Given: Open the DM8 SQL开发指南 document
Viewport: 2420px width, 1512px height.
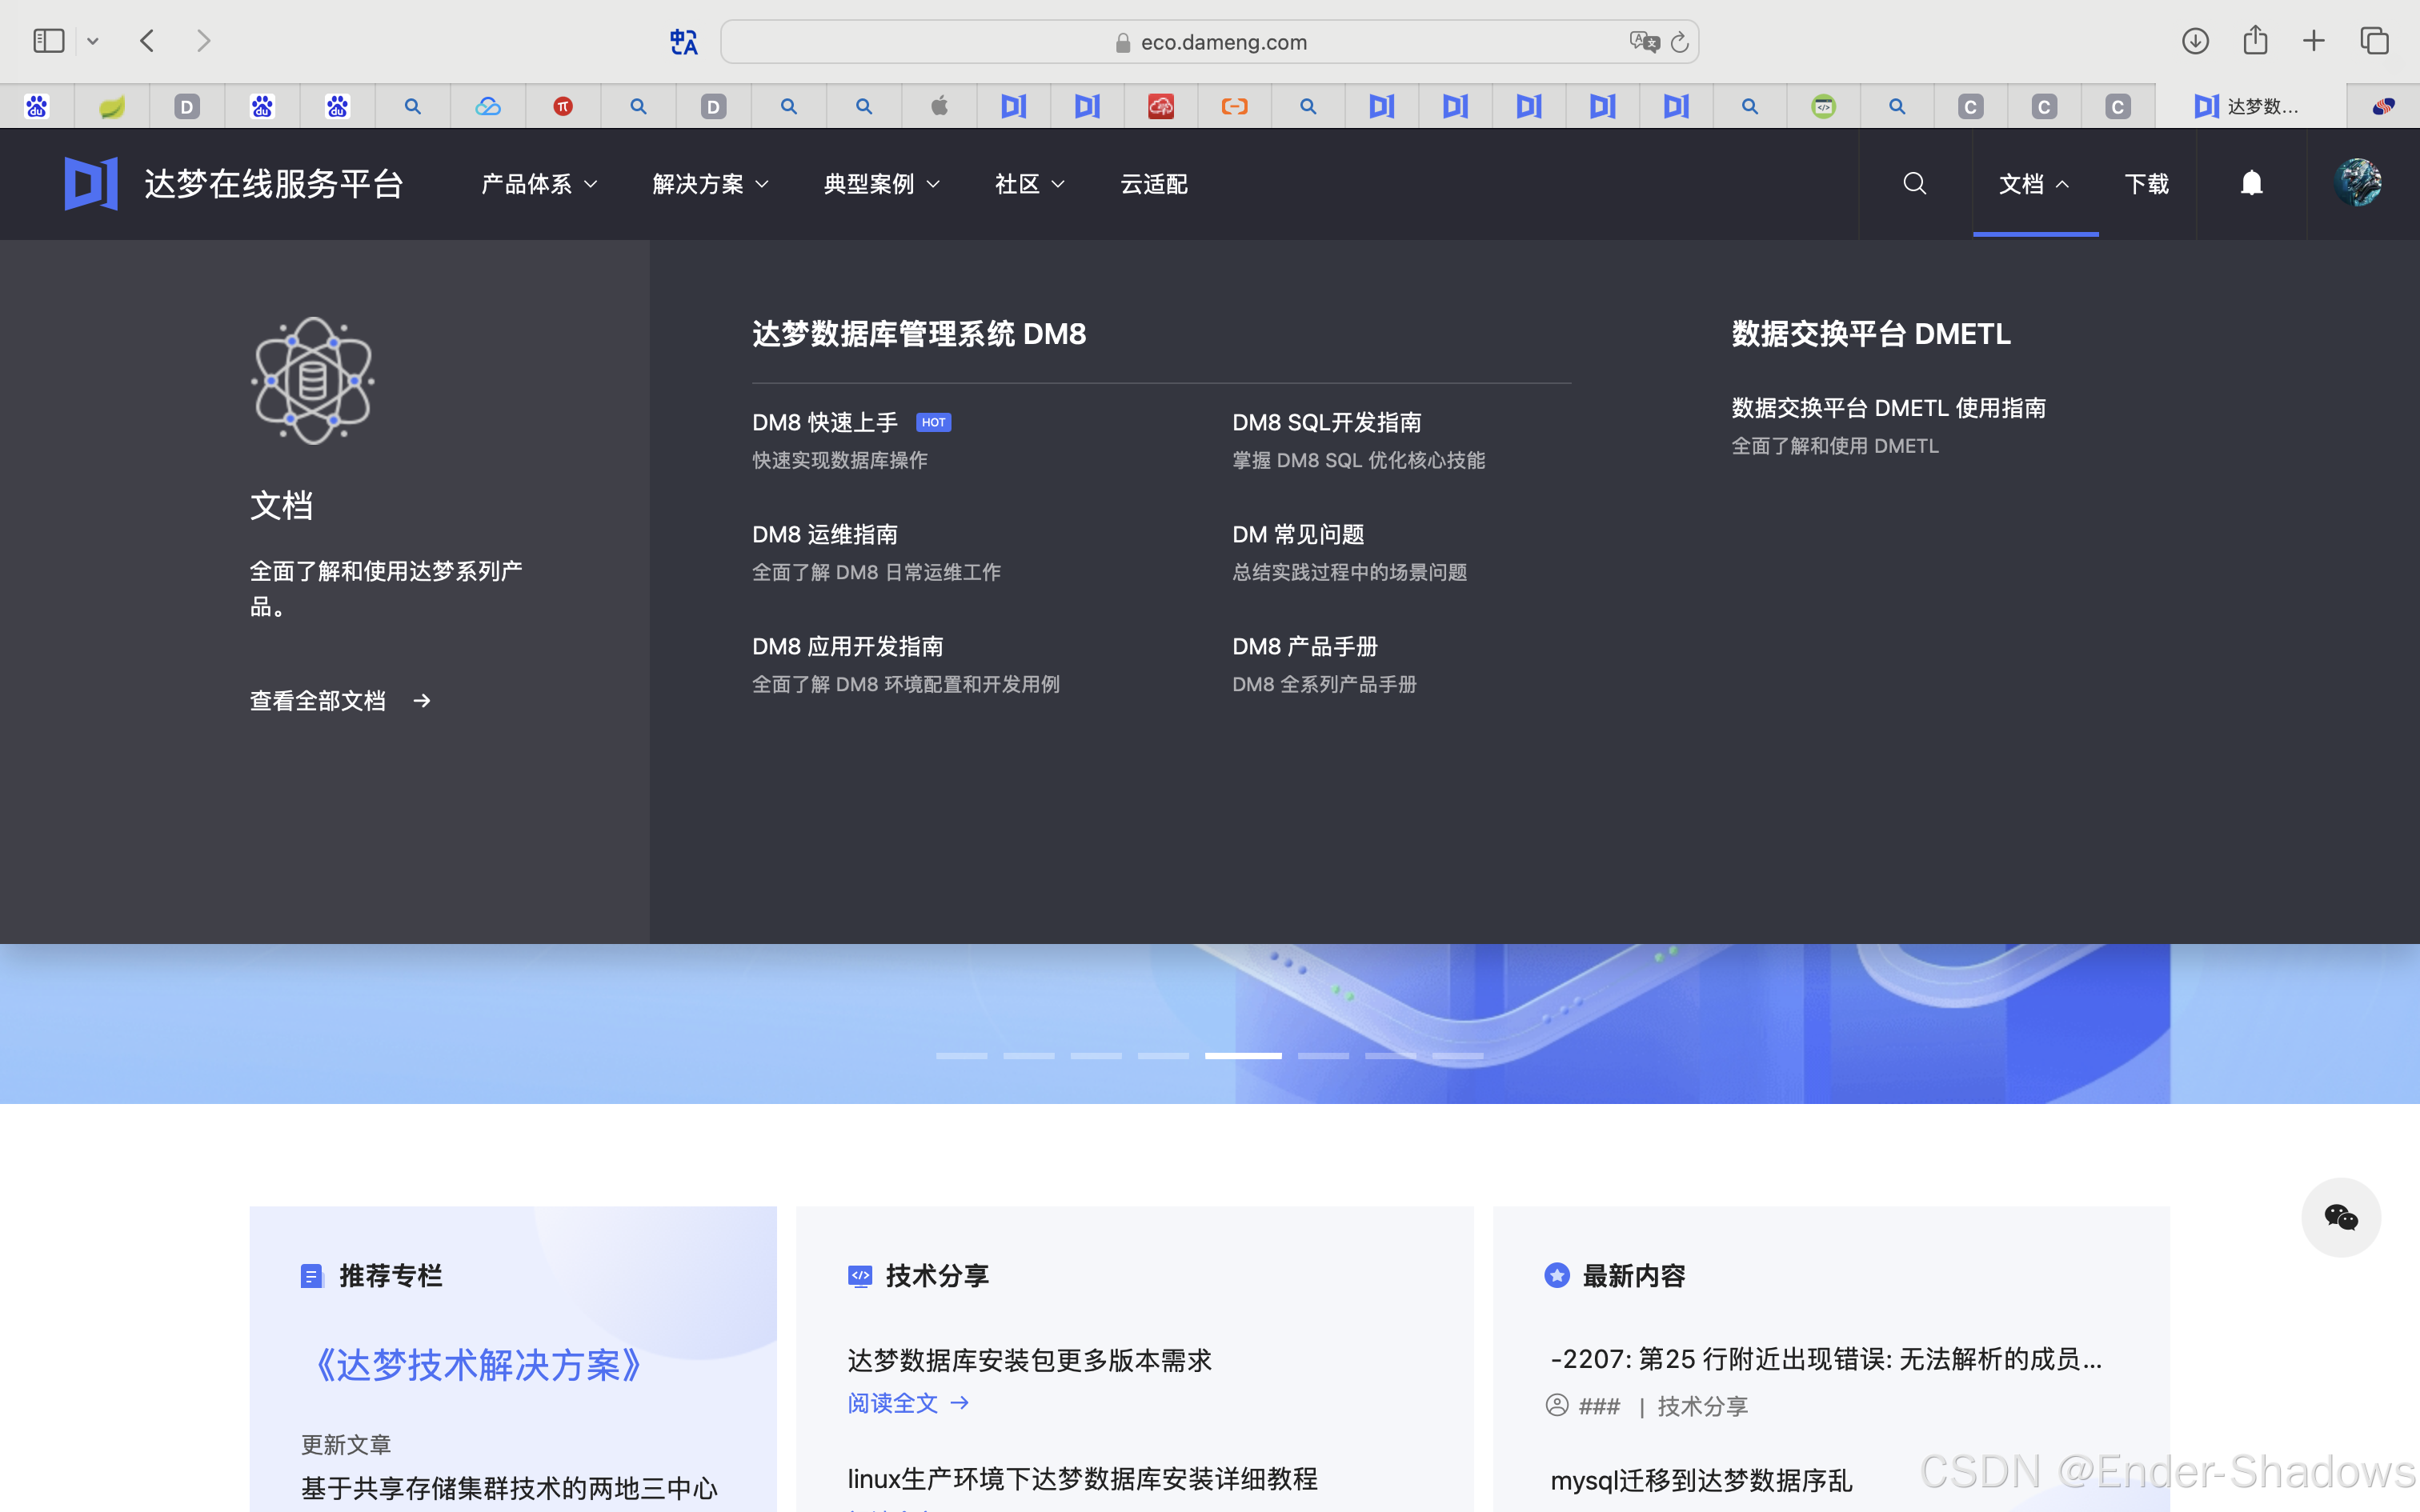Looking at the screenshot, I should pos(1326,422).
